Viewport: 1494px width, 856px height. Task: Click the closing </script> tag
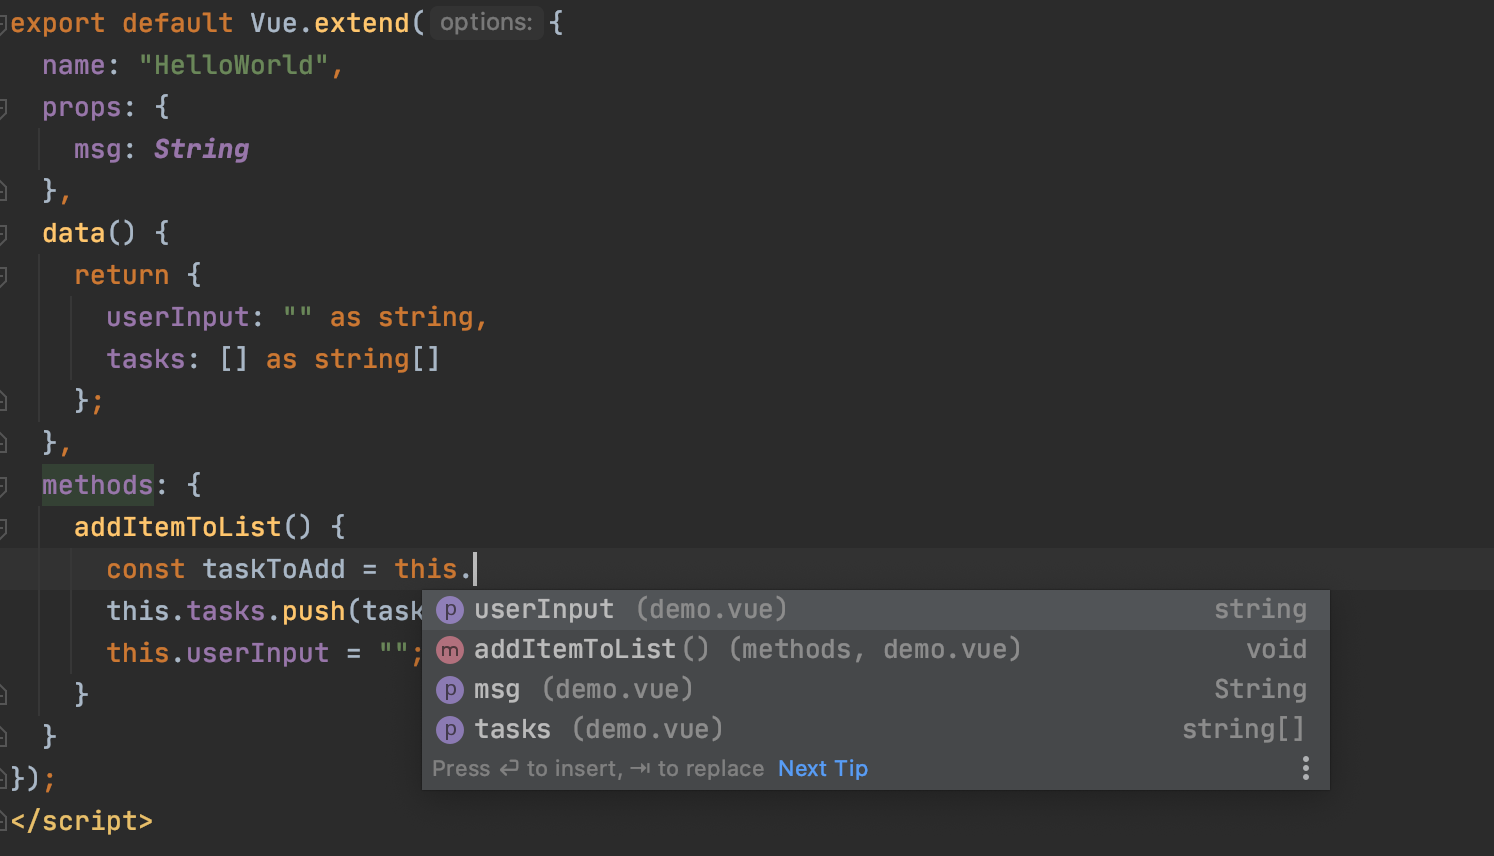82,821
